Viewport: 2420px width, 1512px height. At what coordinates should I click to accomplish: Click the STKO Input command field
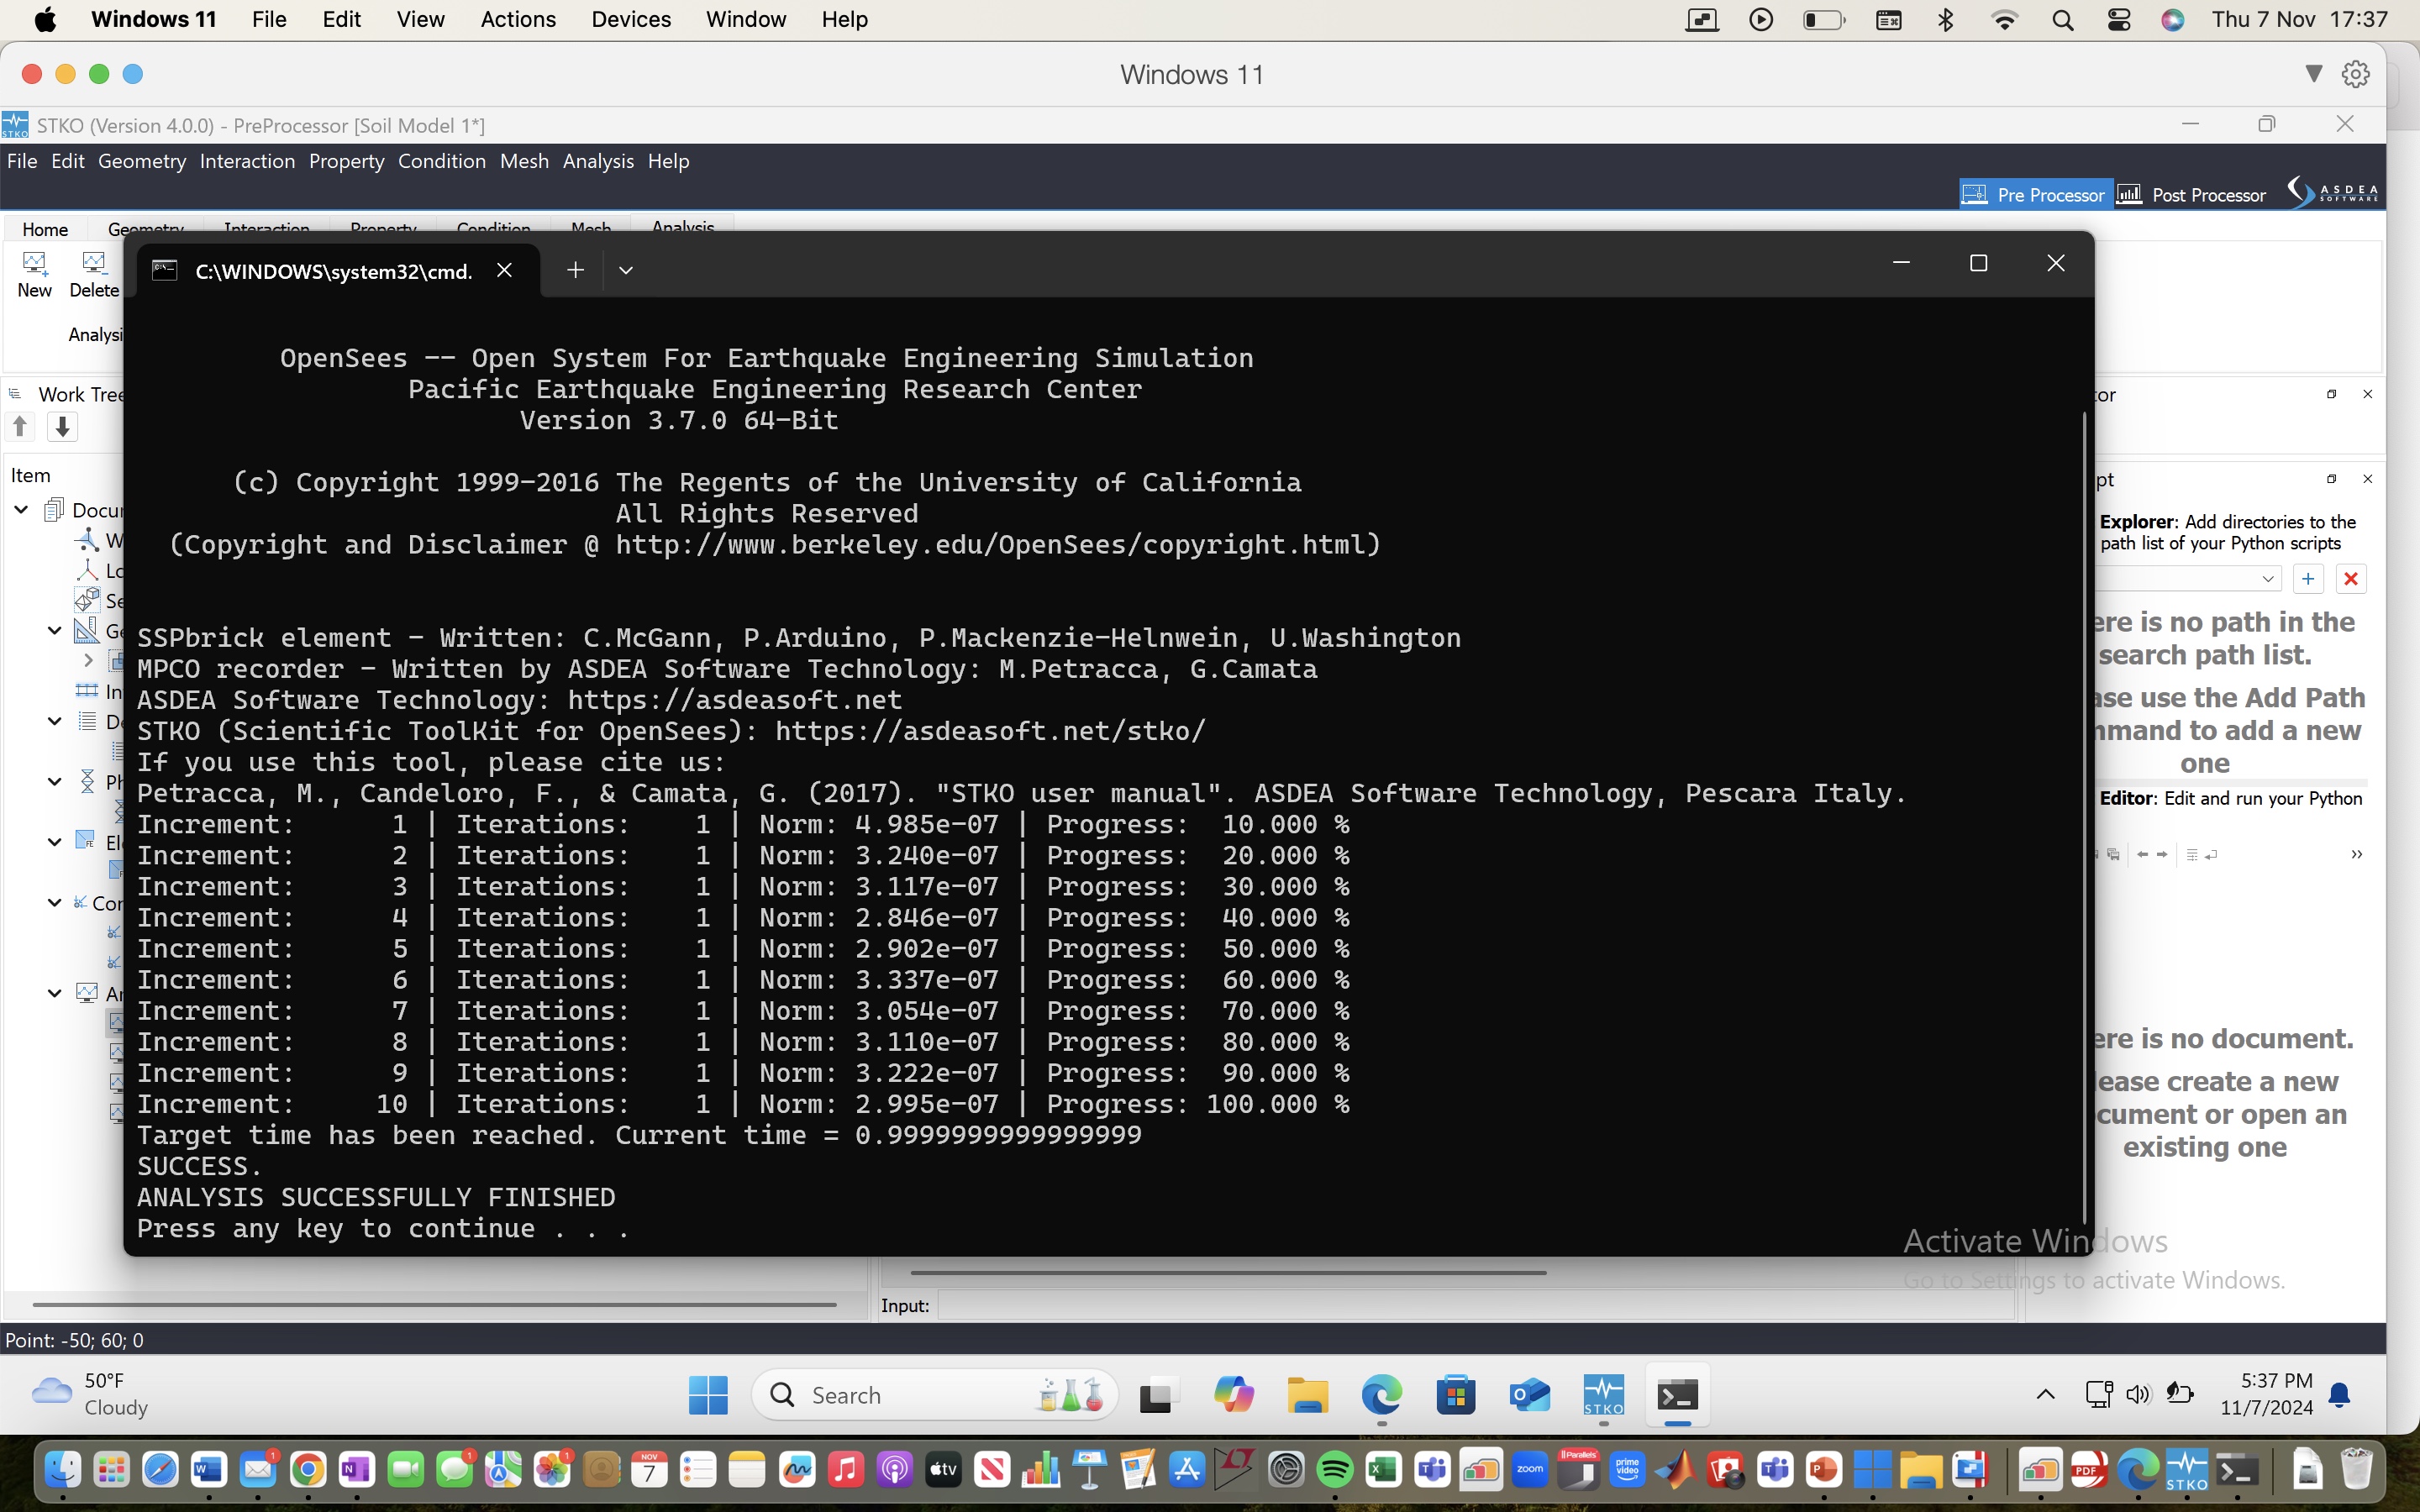coord(1475,1305)
